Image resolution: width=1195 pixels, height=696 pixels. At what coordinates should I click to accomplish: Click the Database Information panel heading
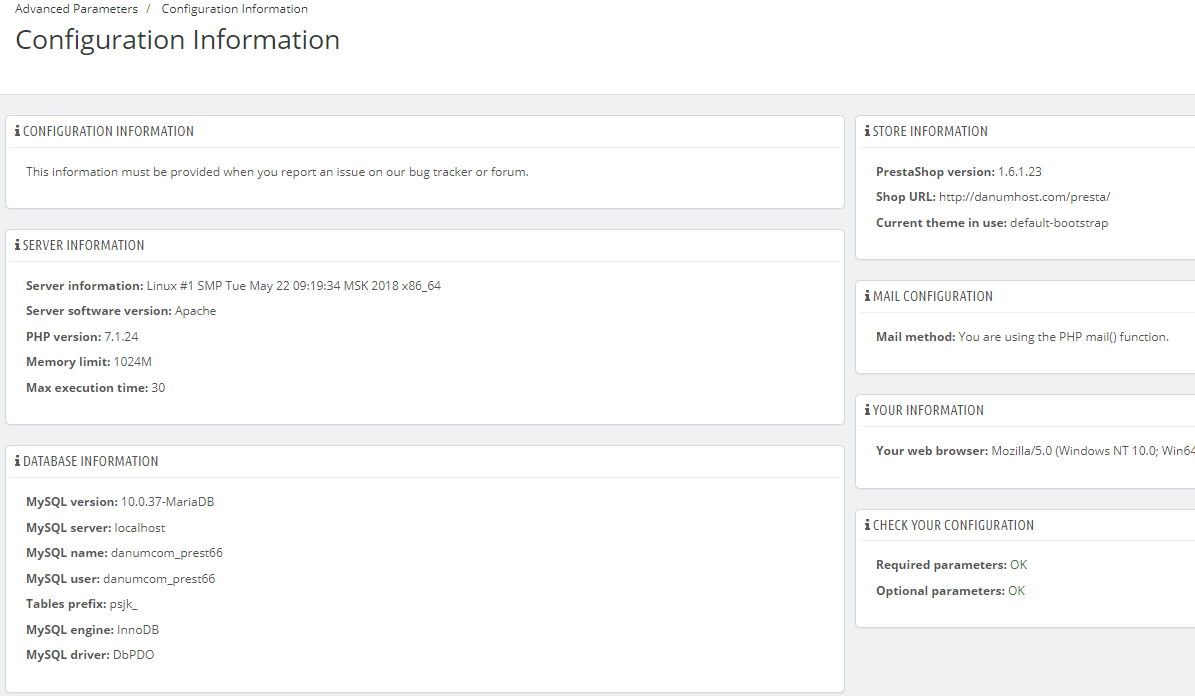pyautogui.click(x=90, y=461)
